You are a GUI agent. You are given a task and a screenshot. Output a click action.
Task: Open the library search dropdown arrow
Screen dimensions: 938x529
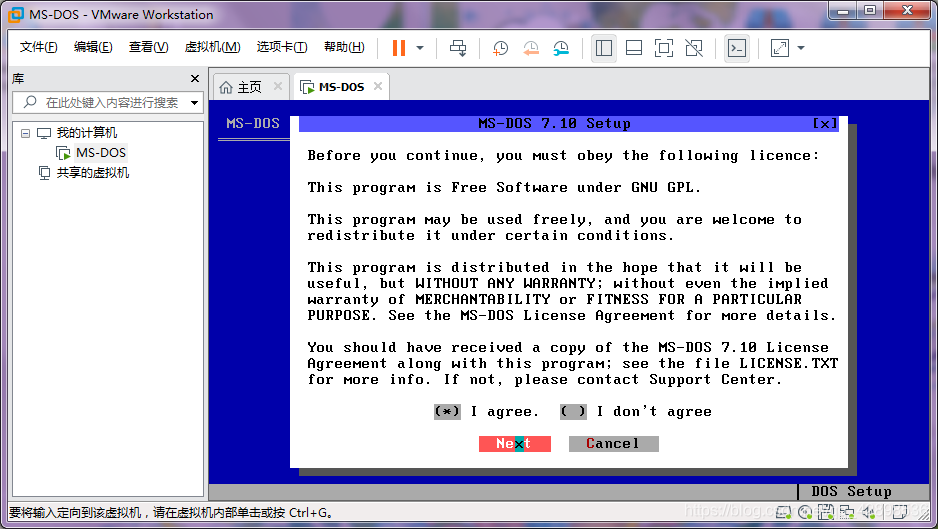click(194, 103)
